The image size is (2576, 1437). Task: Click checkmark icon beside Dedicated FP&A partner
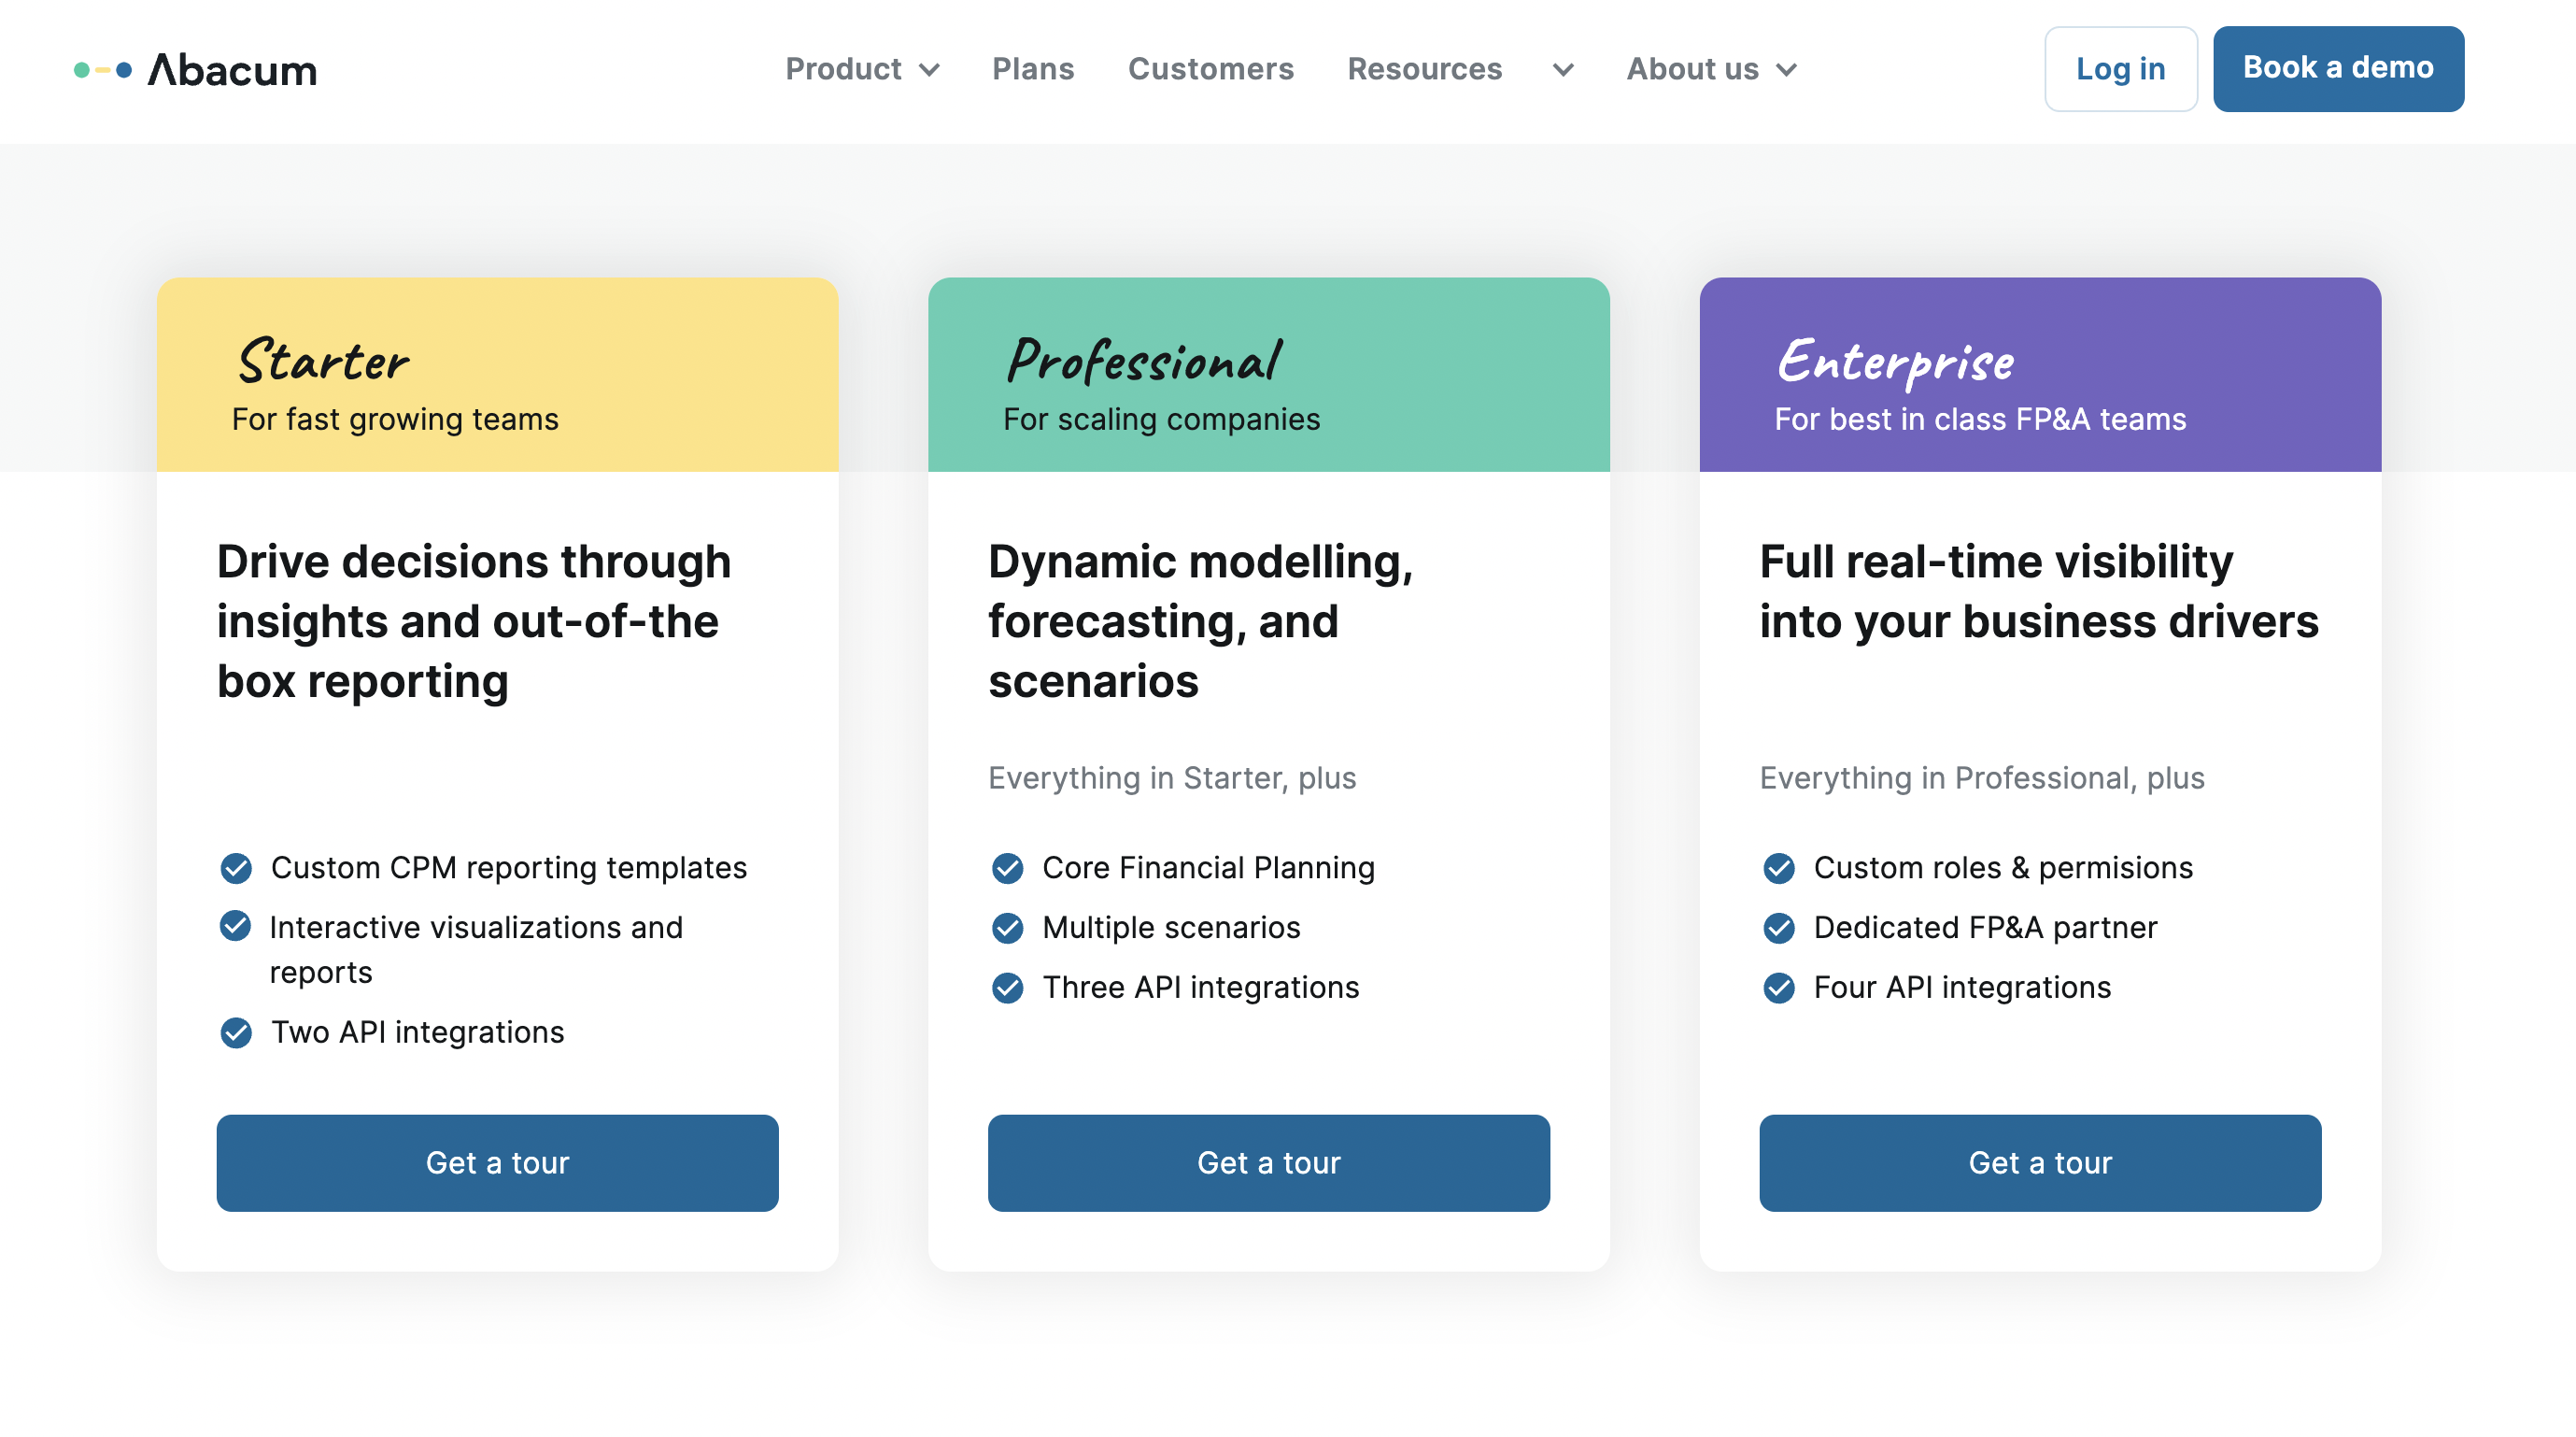point(1779,928)
